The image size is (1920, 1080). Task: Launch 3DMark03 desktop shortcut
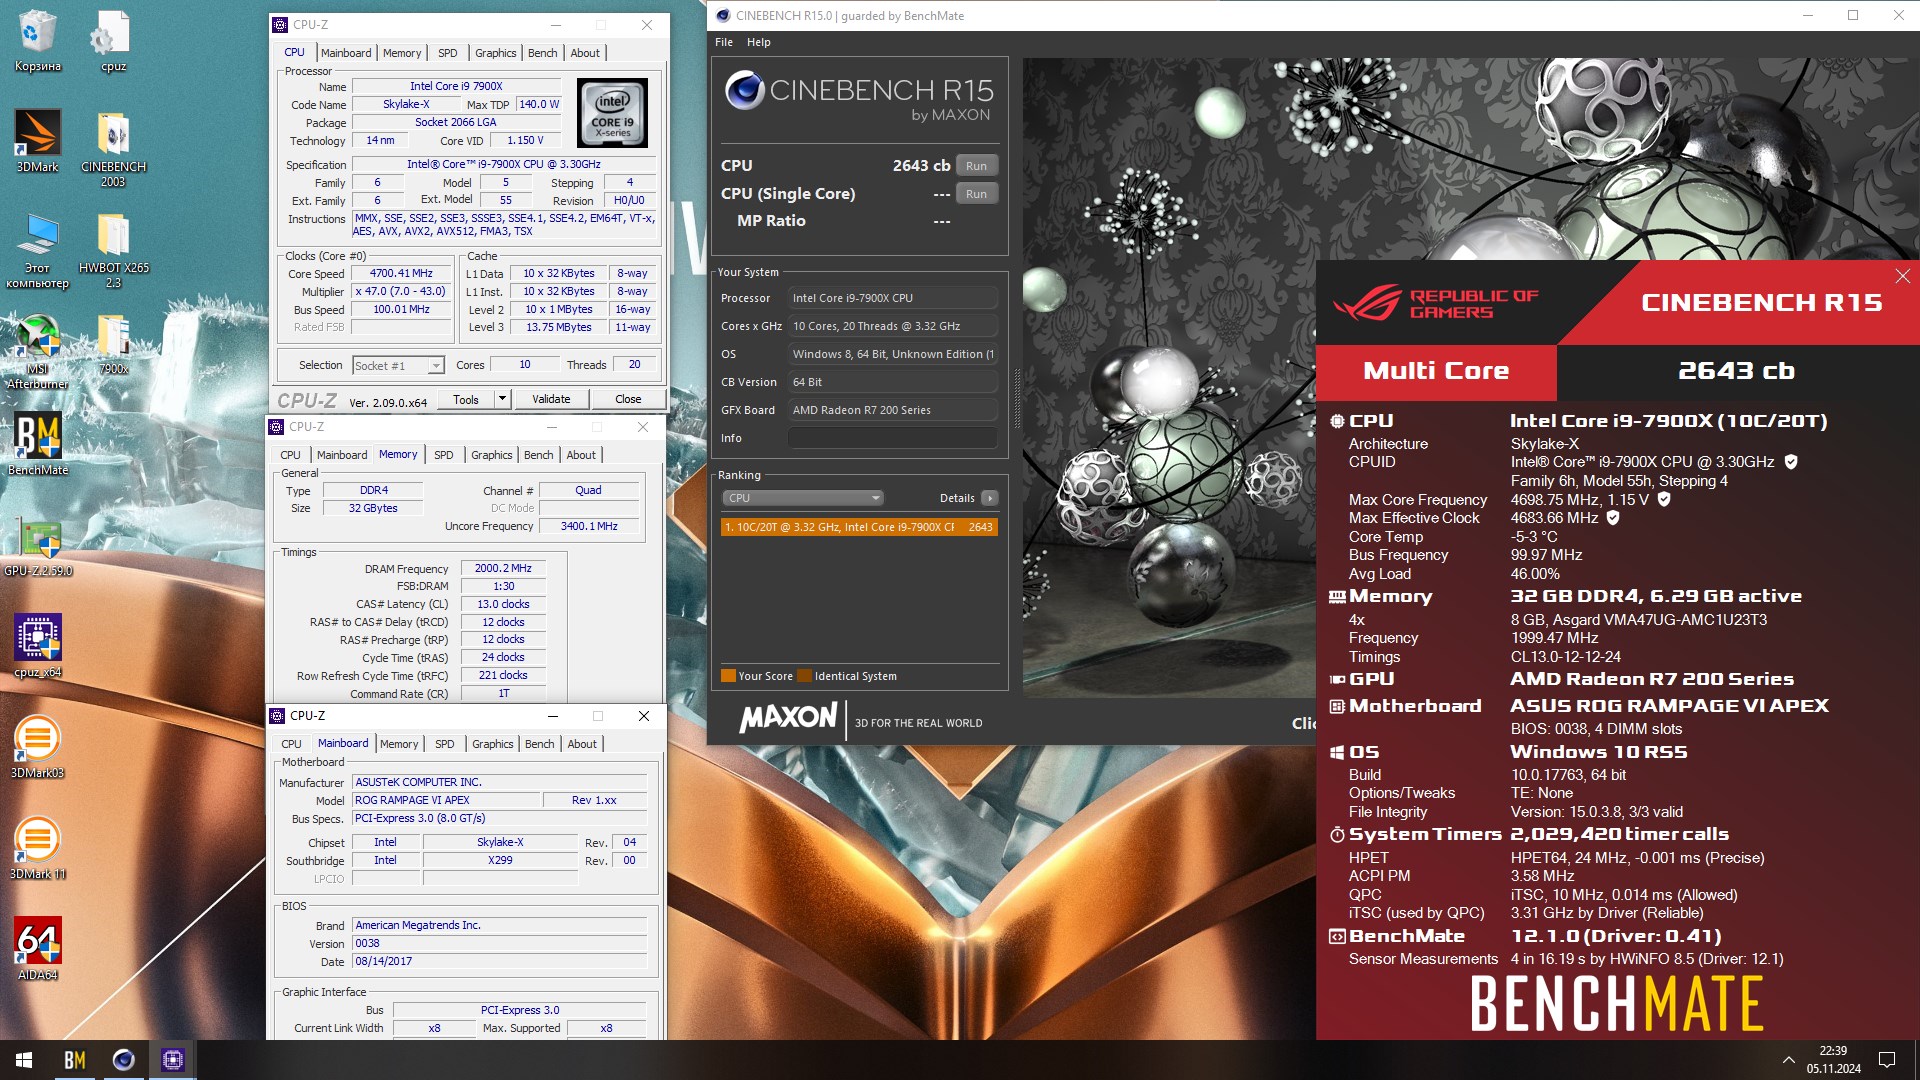37,747
